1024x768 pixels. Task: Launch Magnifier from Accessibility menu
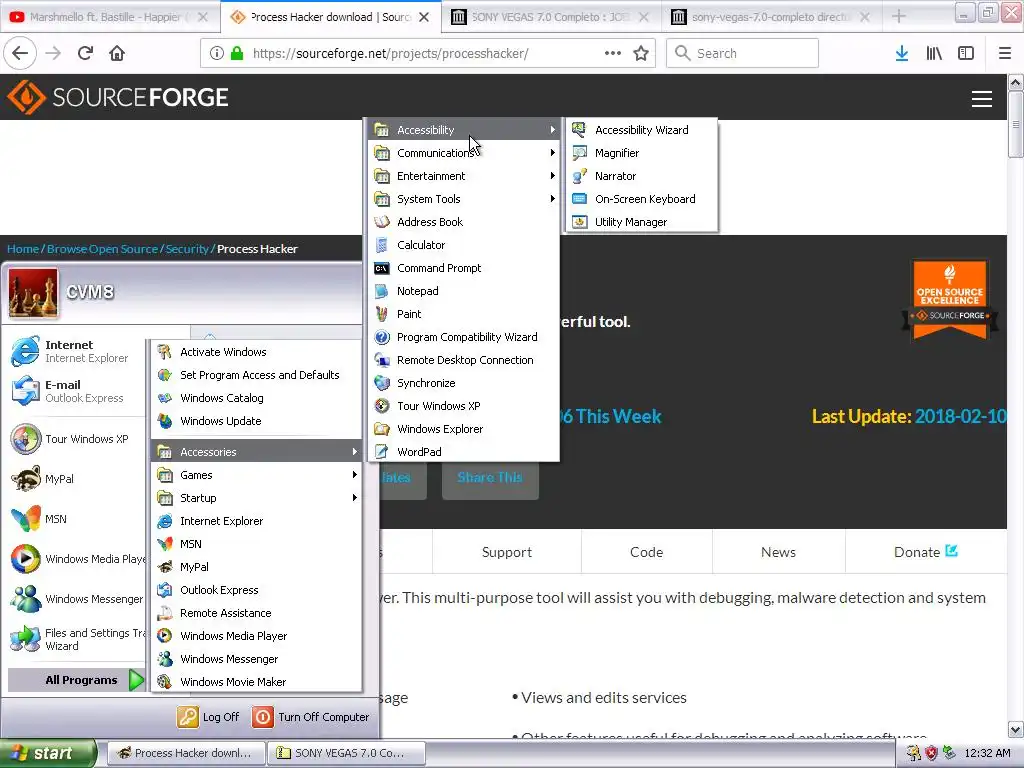(641, 153)
